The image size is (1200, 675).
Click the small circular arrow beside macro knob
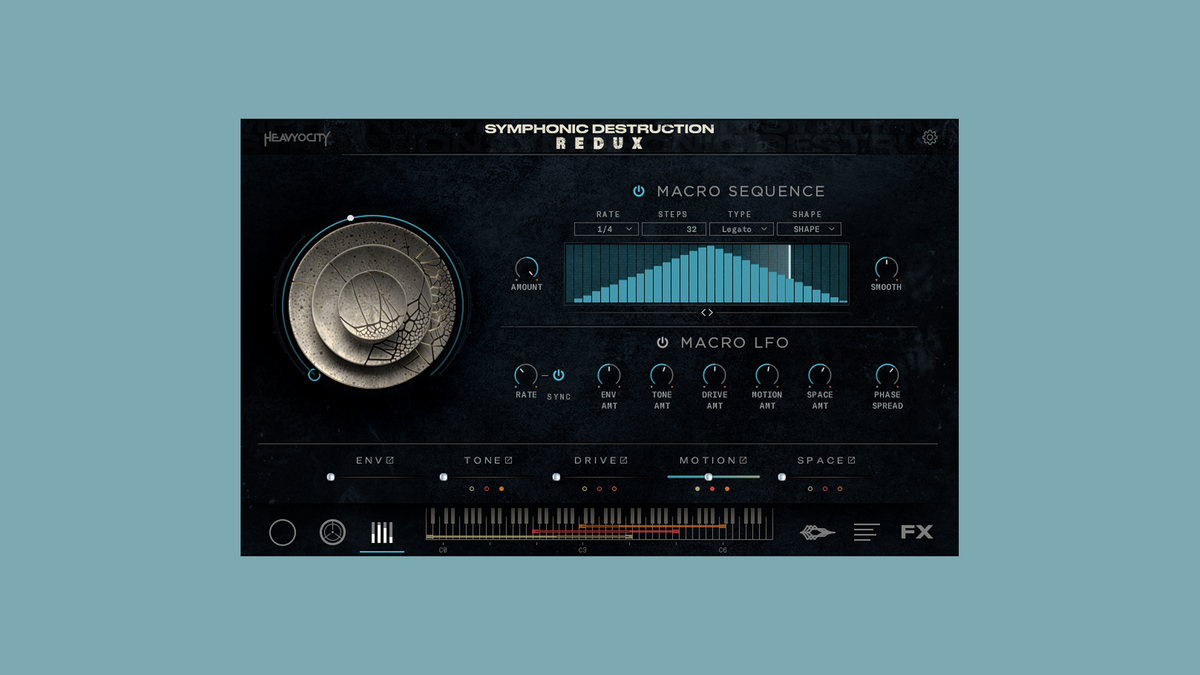click(x=314, y=375)
